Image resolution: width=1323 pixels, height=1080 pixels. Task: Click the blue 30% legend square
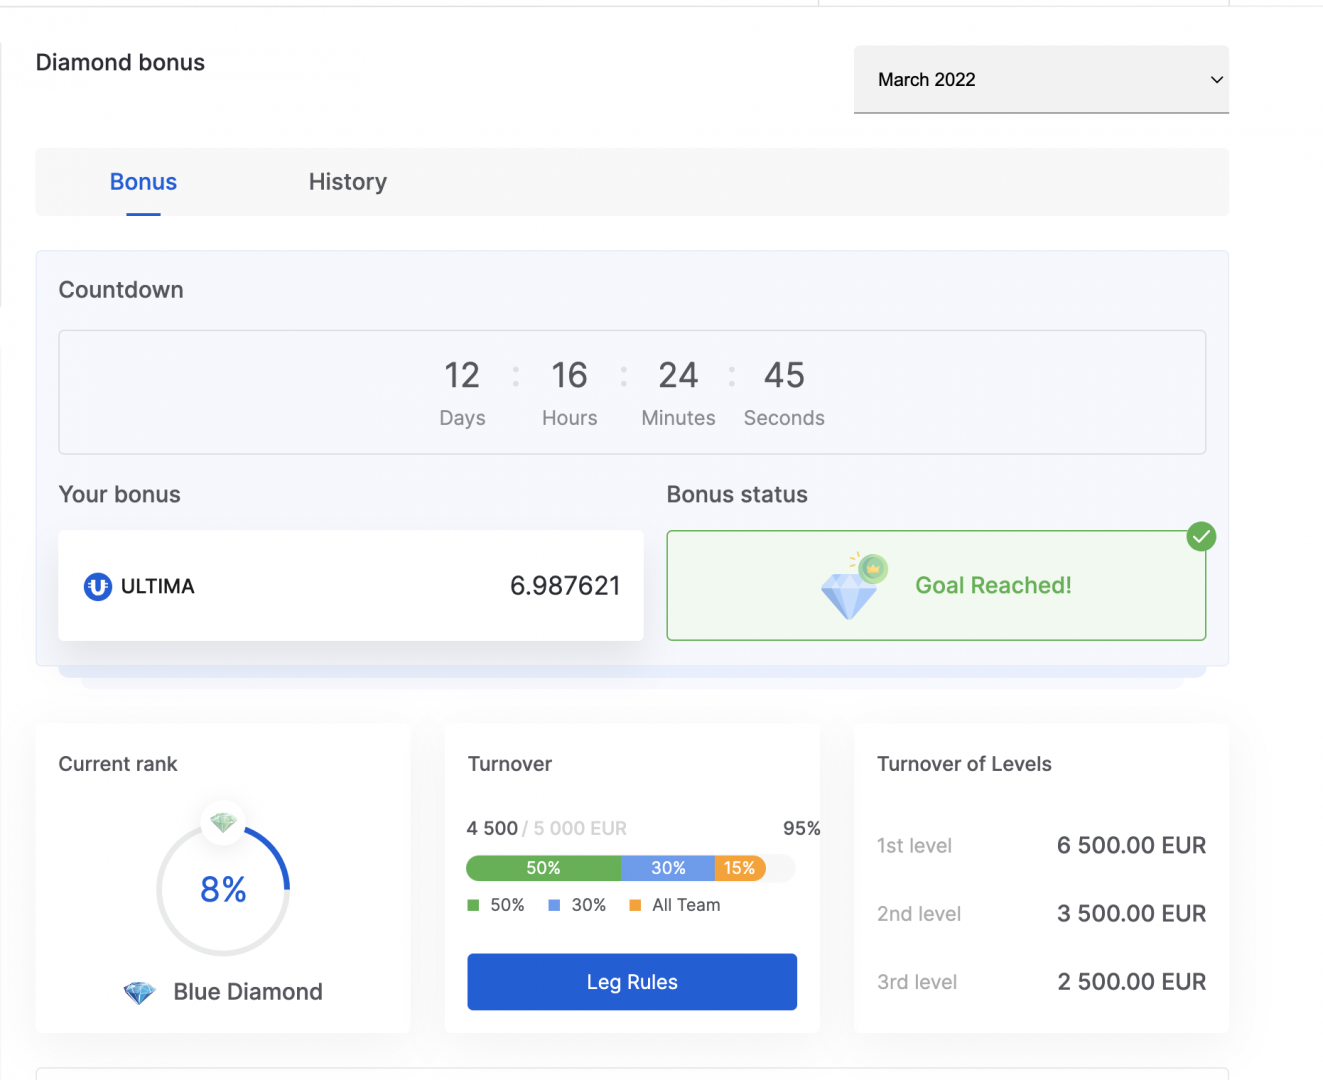pos(554,905)
